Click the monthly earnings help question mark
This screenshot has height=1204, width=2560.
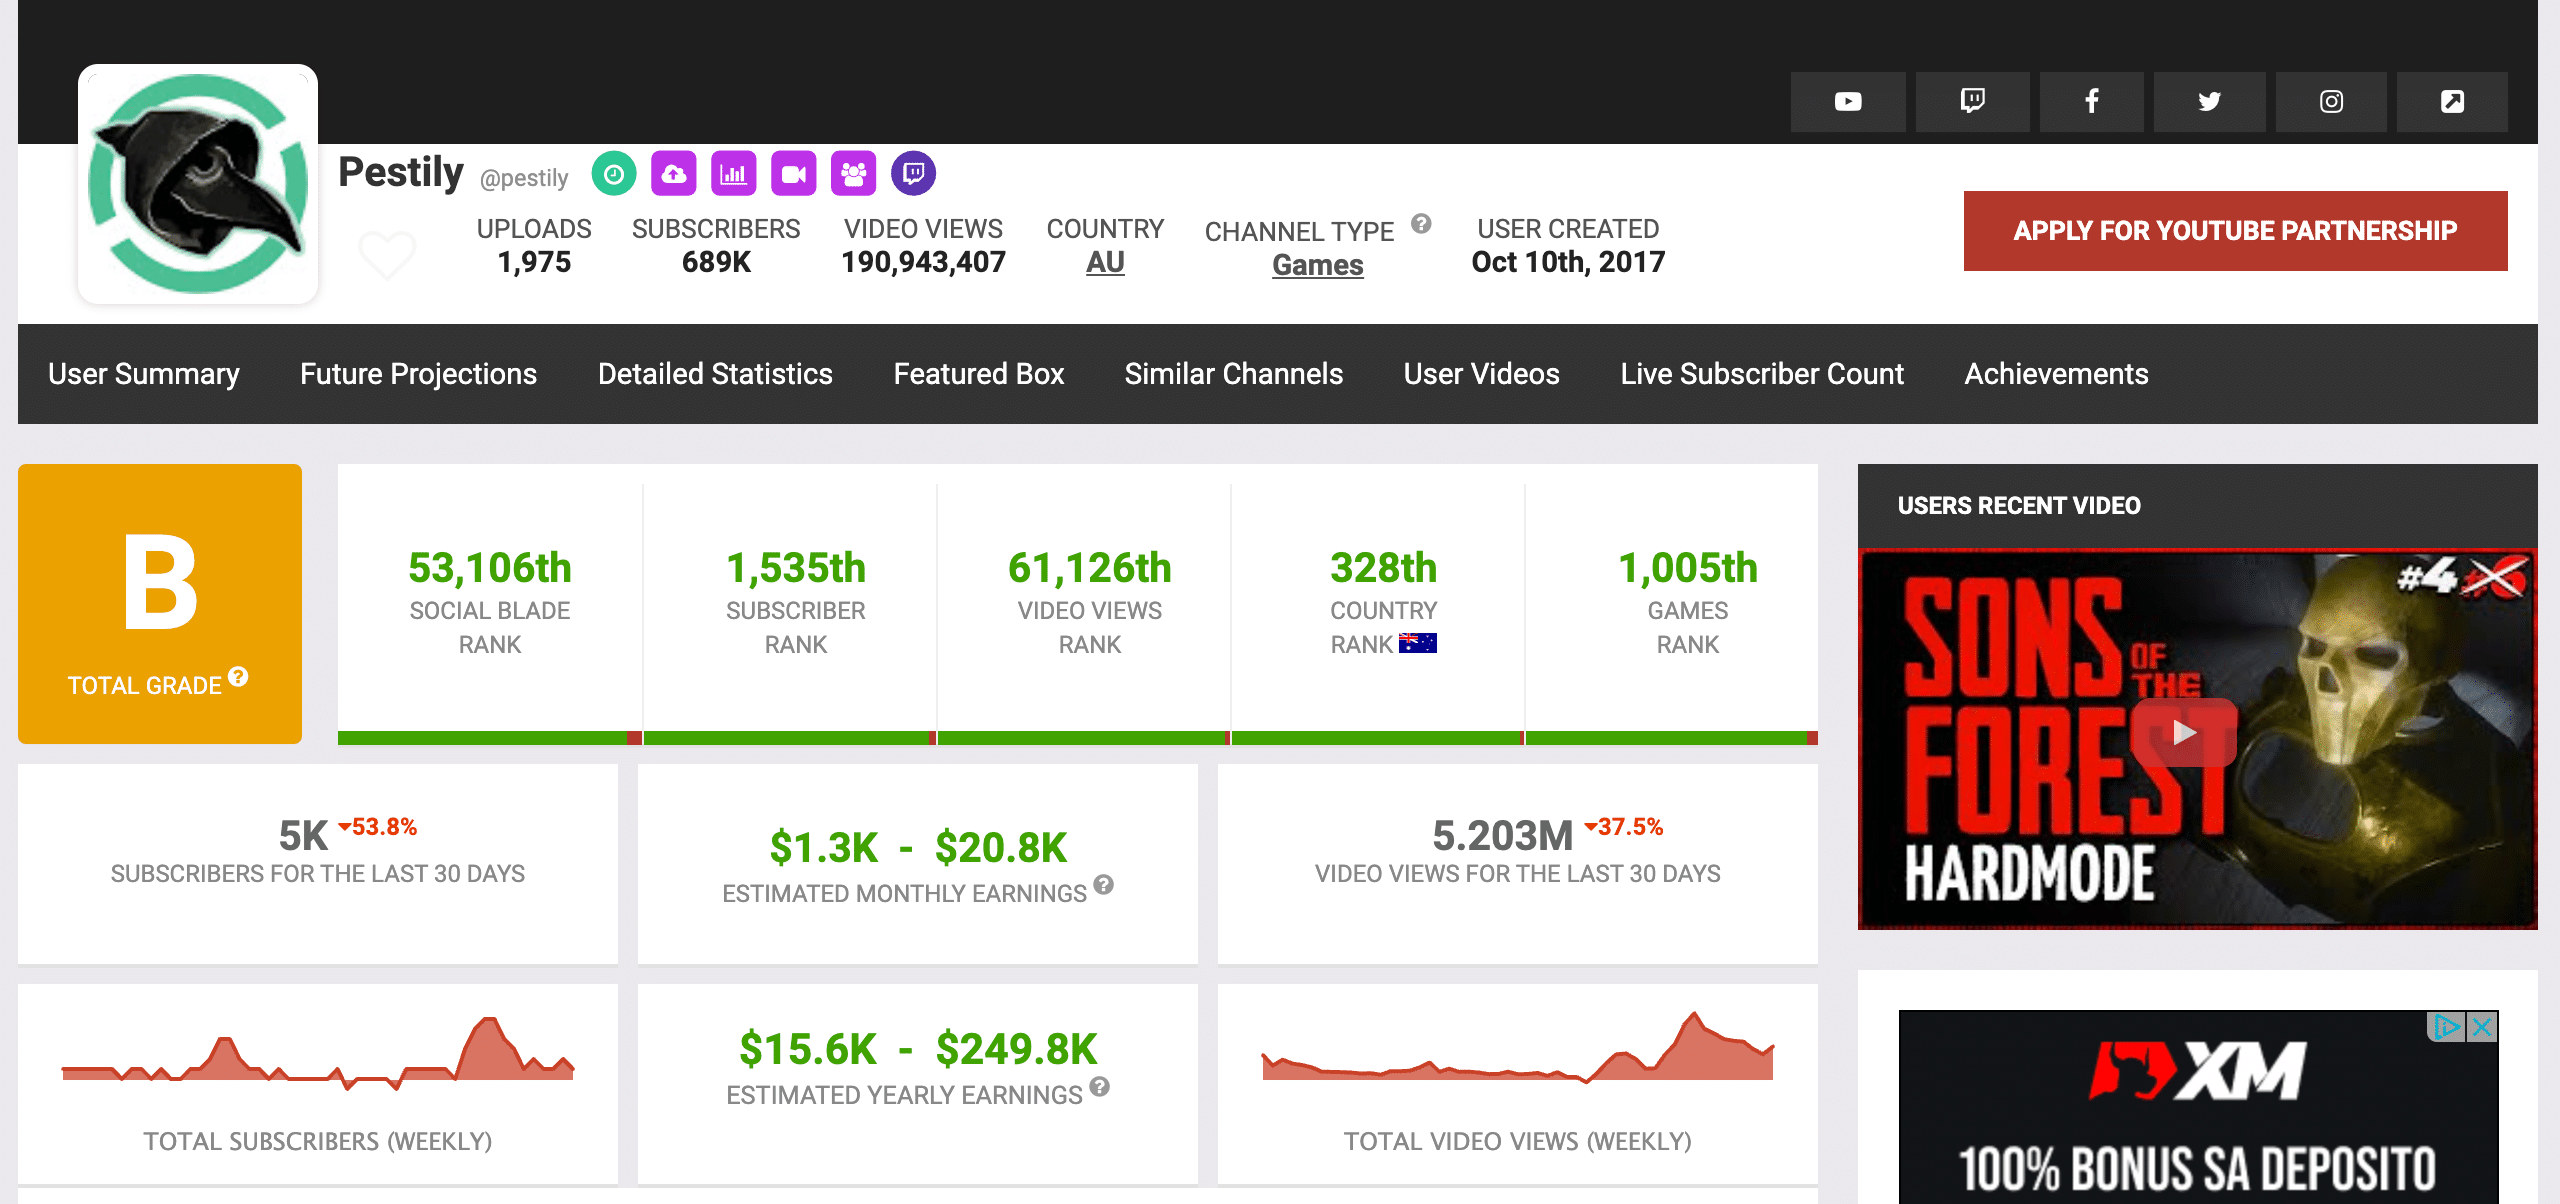point(1103,884)
